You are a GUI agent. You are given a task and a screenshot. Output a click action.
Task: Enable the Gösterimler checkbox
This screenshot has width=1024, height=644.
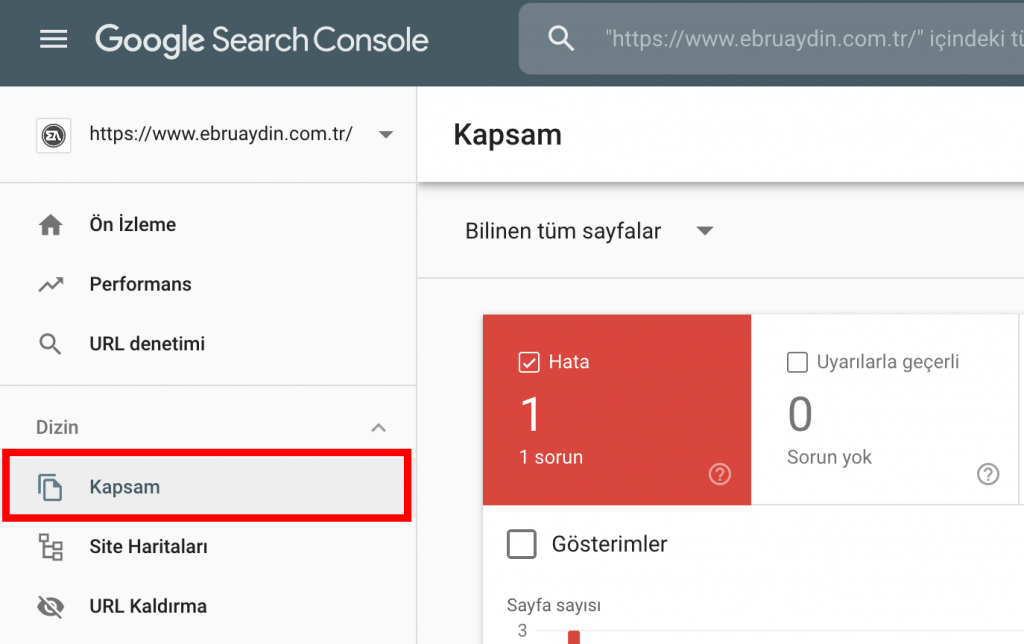pos(521,545)
